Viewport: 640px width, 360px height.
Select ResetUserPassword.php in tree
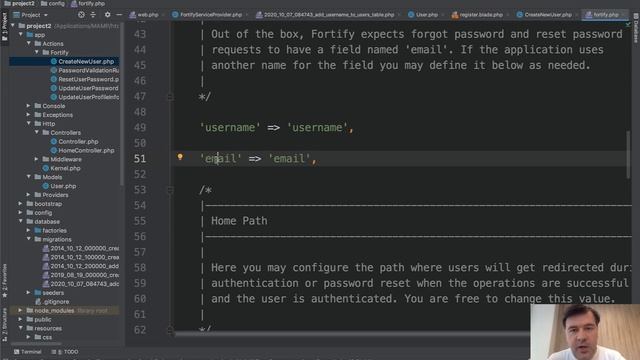coord(89,80)
